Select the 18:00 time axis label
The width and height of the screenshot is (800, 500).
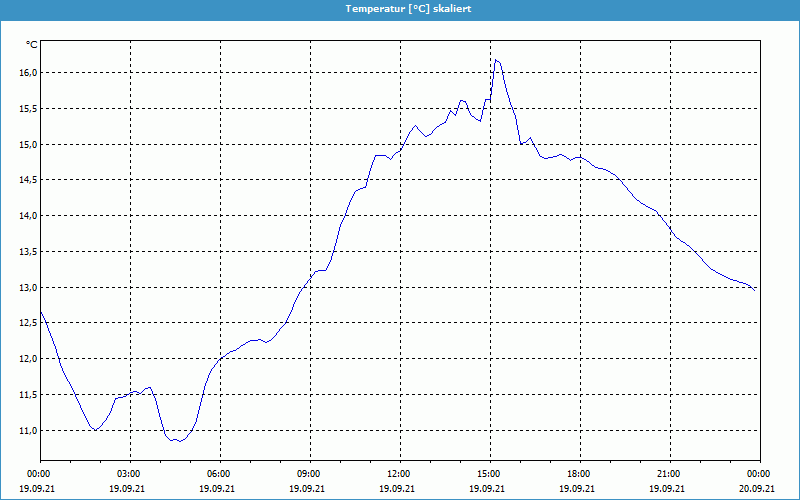click(x=579, y=474)
